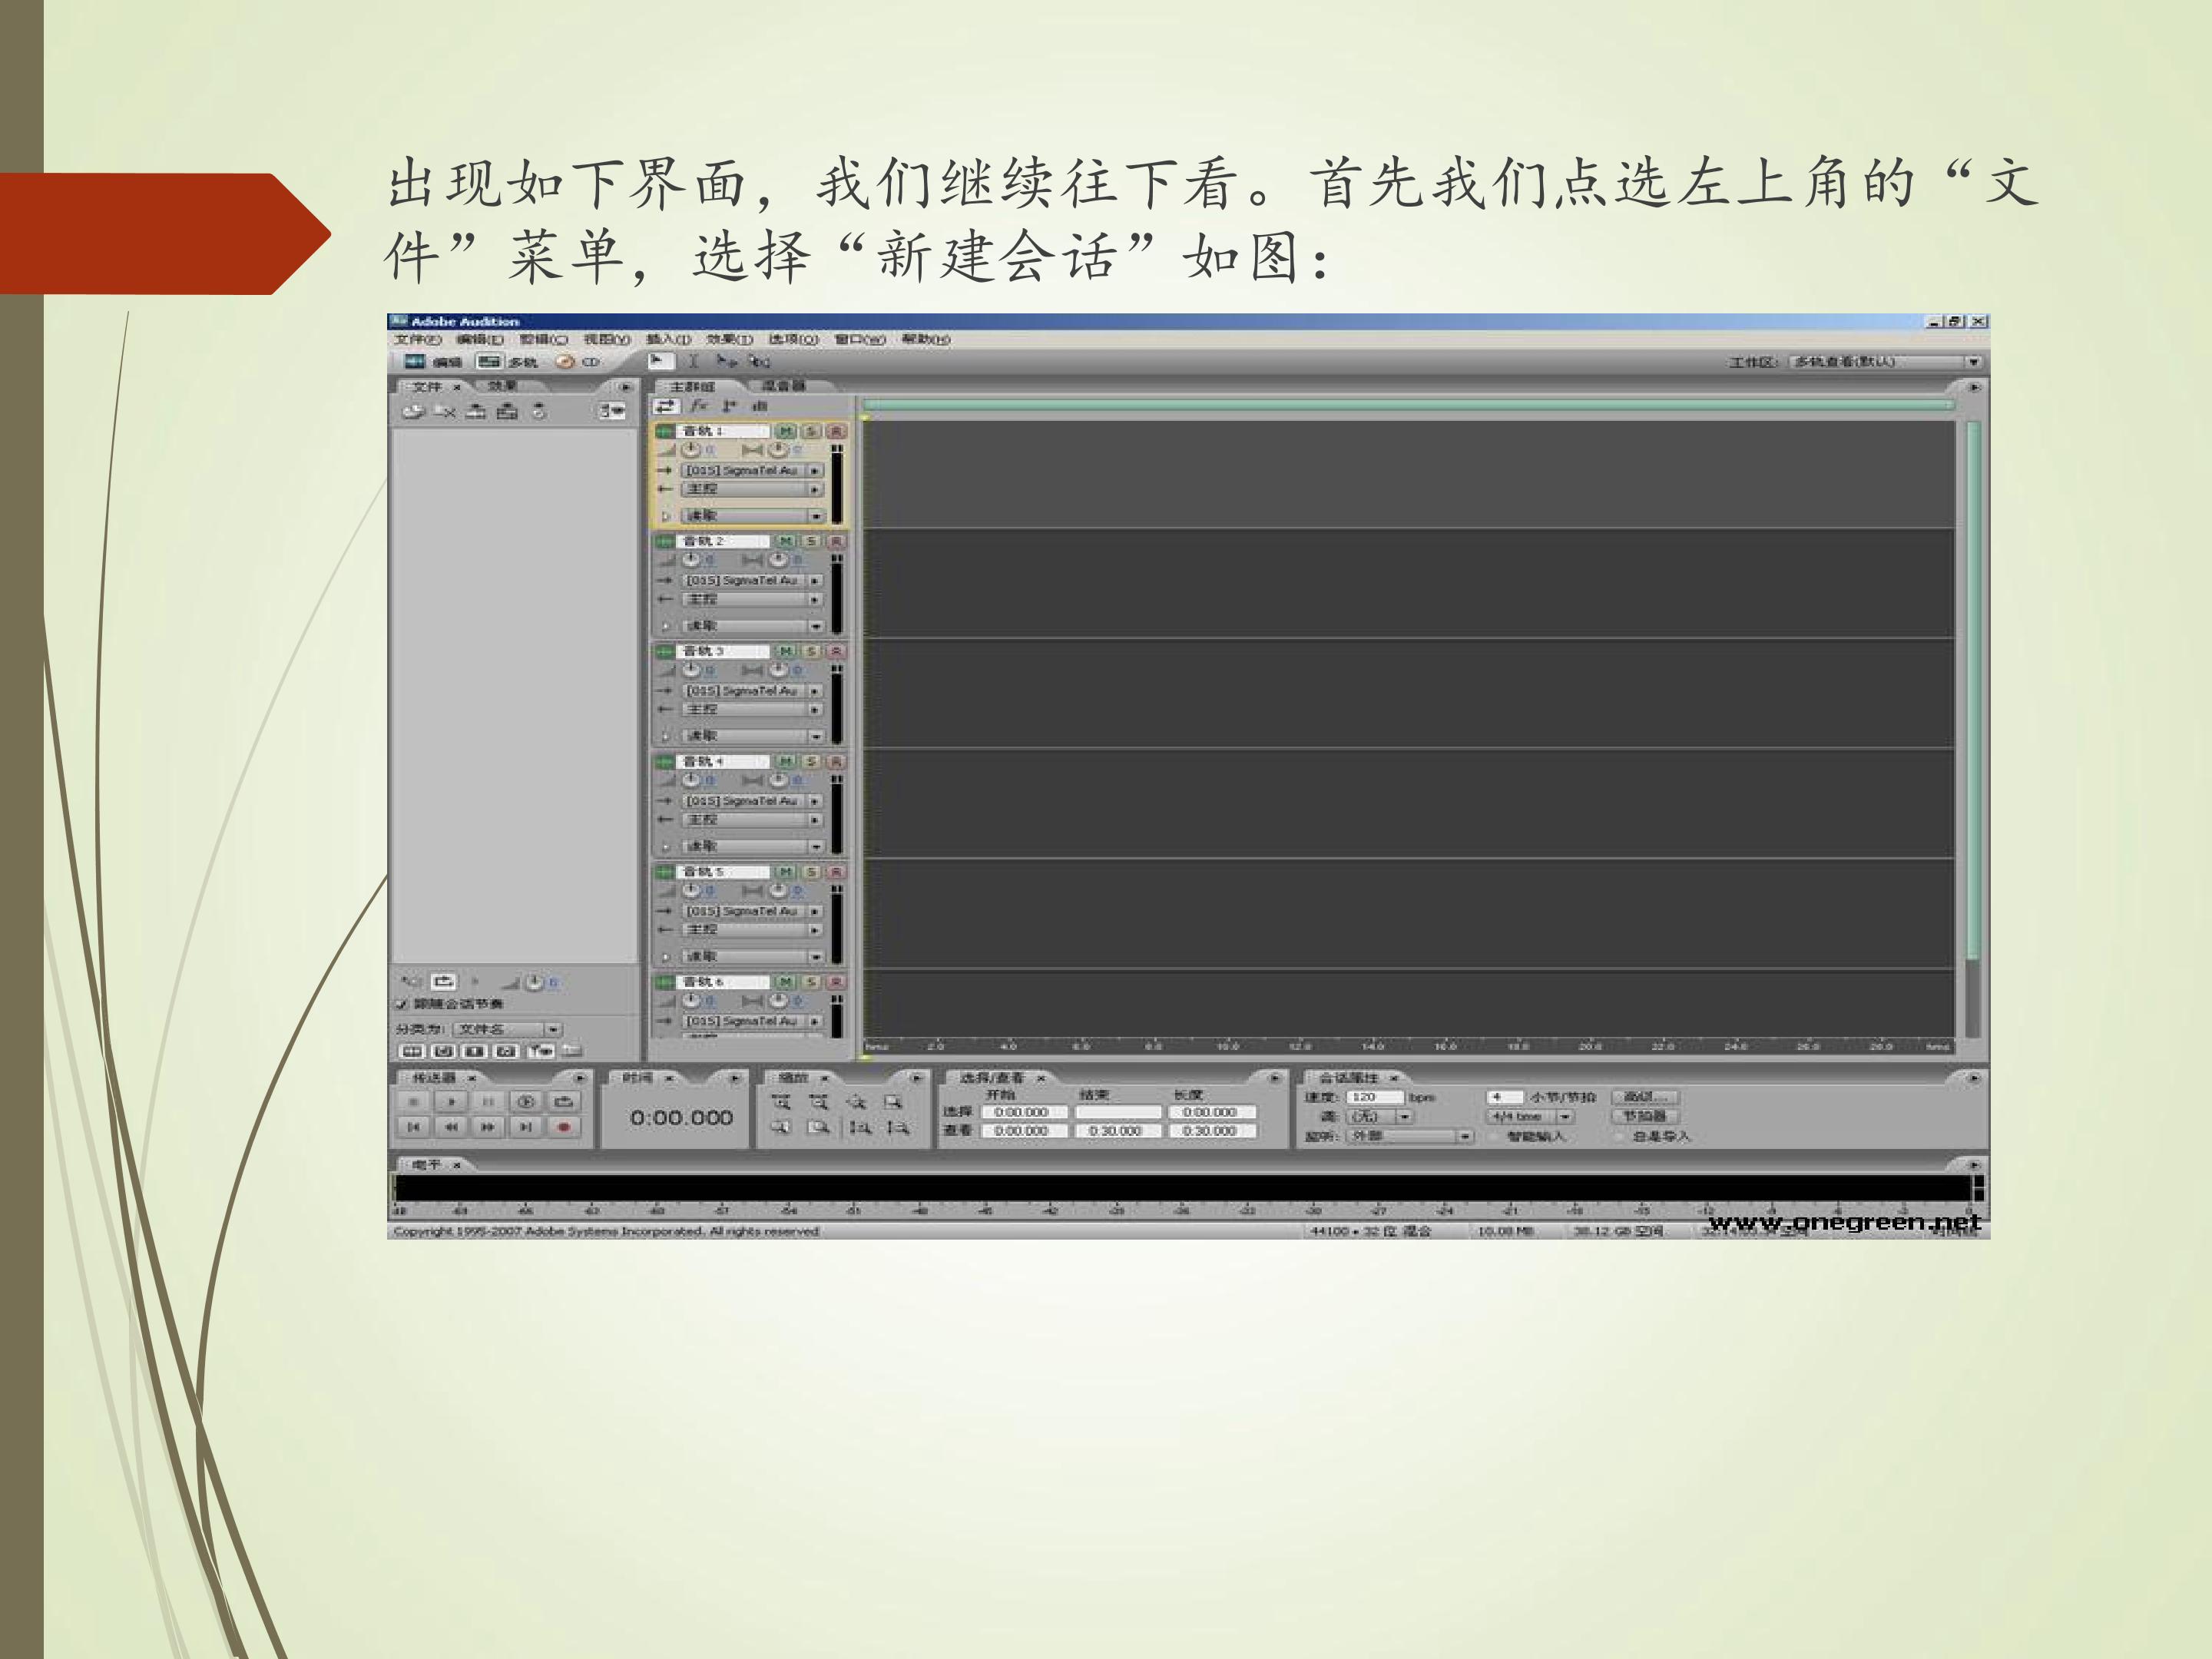Screen dimensions: 2212x1659
Task: Toggle Mute (M) on 音轨 1
Action: pos(785,431)
